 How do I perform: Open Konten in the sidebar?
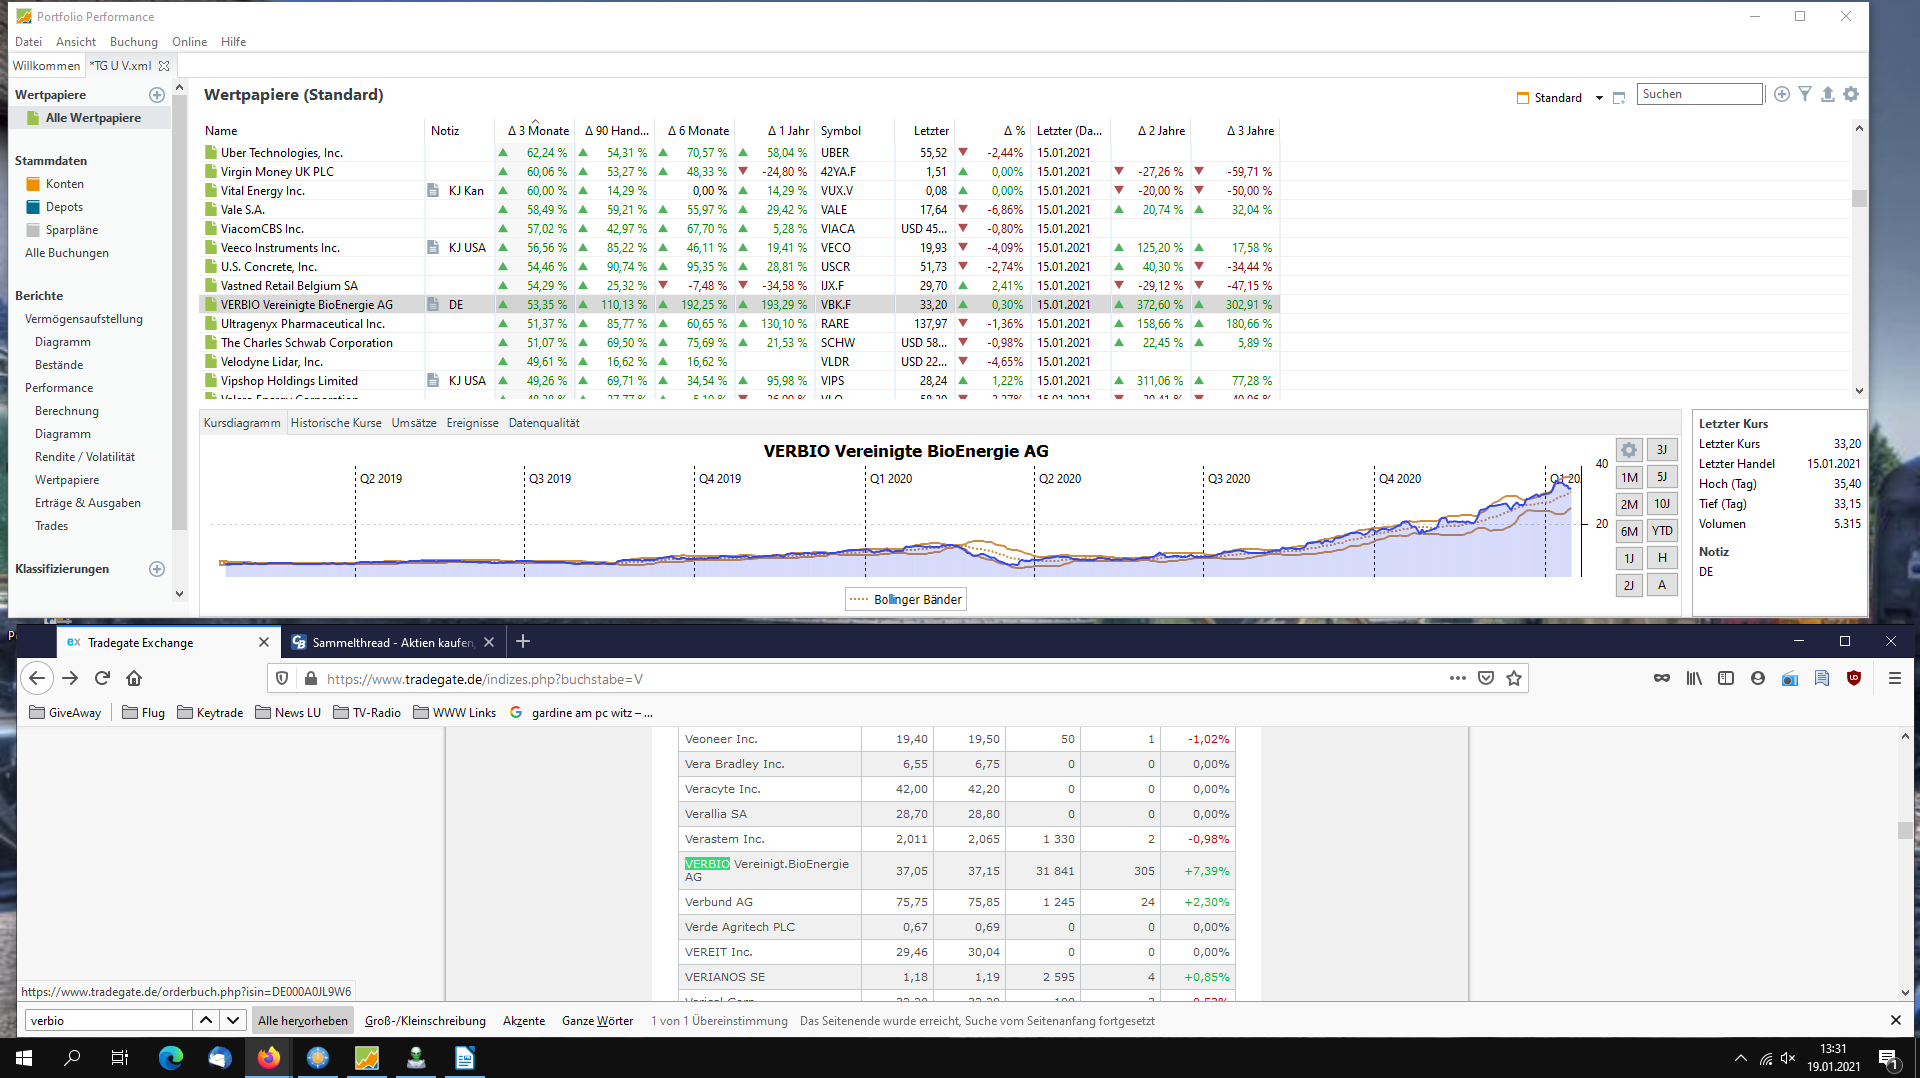[x=64, y=184]
